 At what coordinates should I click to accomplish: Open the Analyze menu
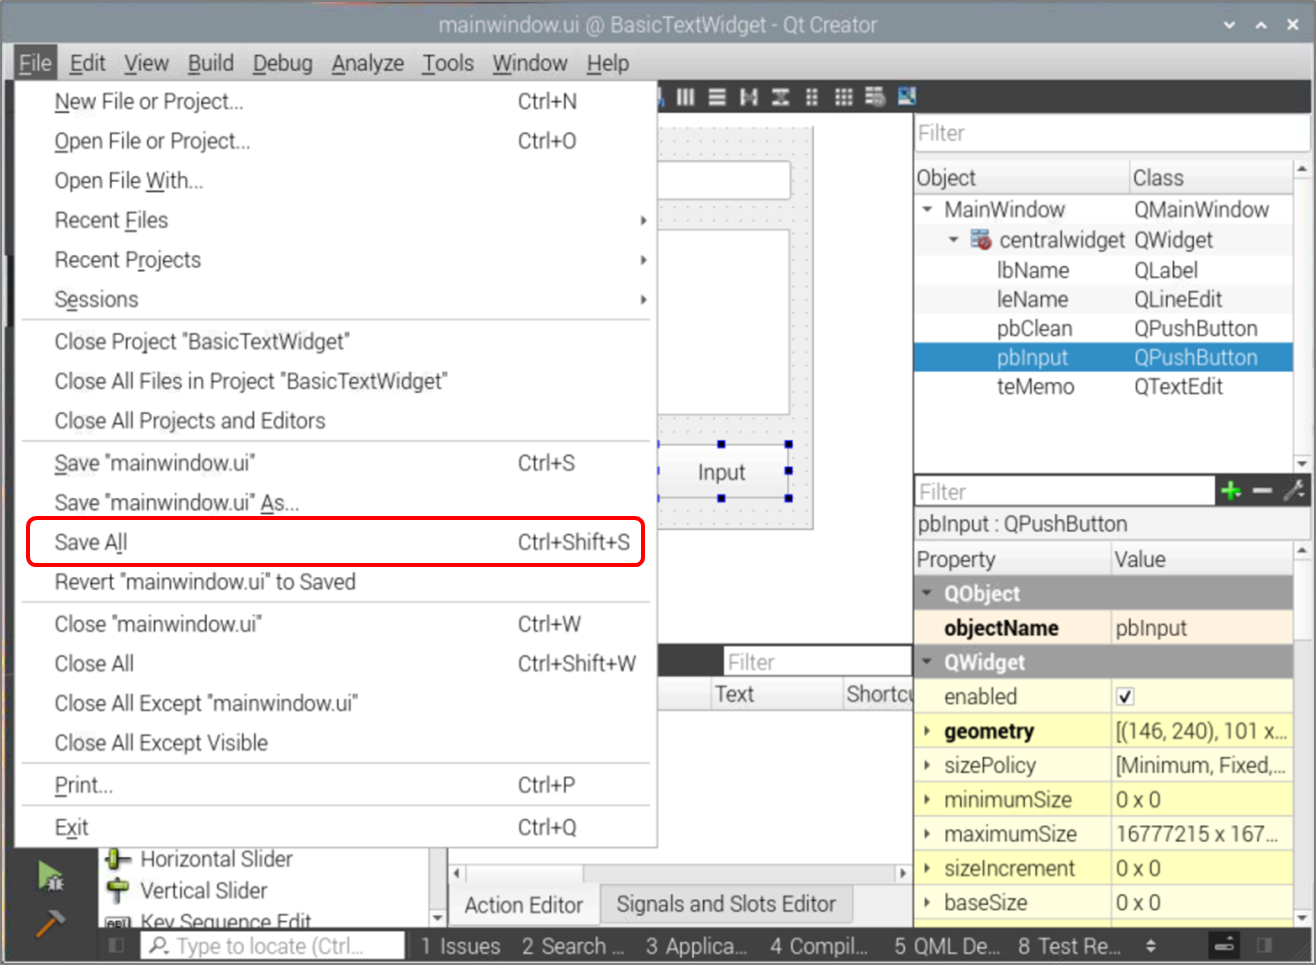[x=368, y=63]
